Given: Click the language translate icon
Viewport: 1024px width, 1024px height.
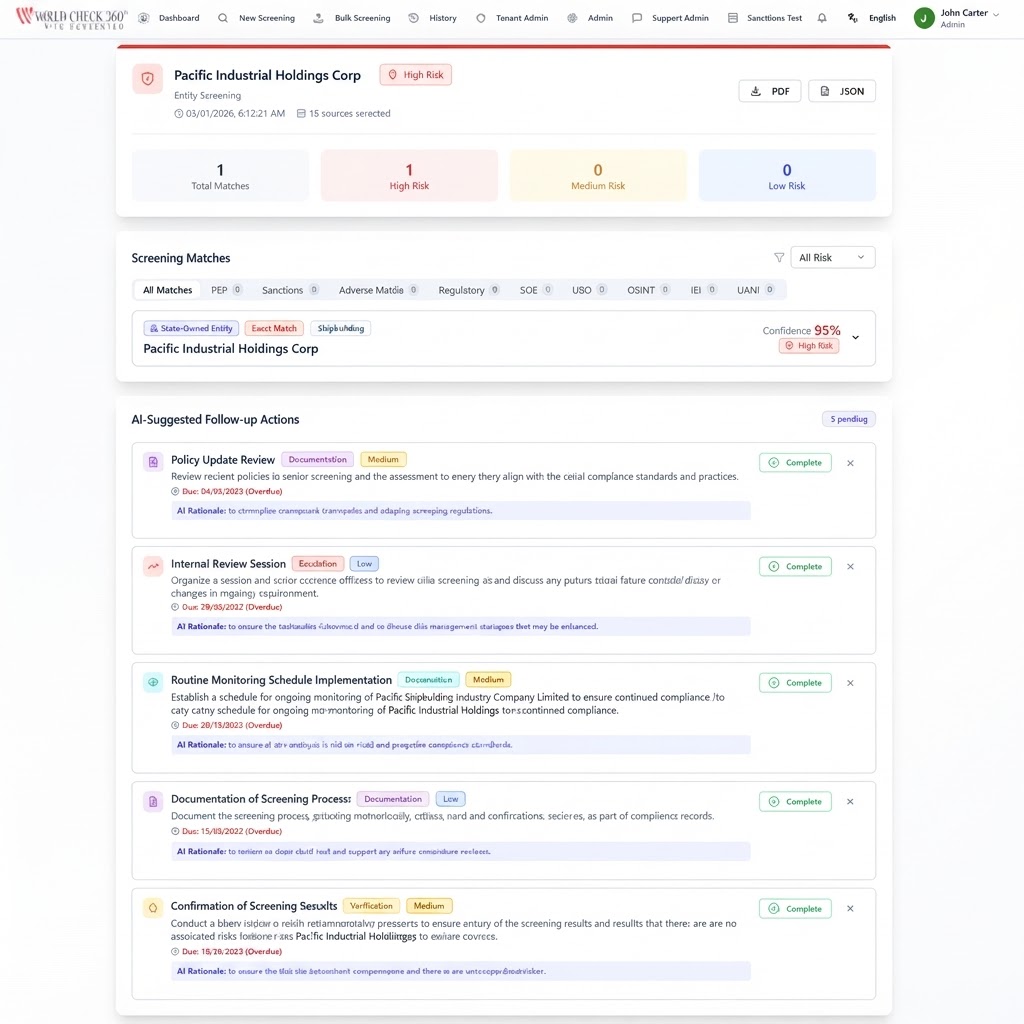Looking at the screenshot, I should [852, 18].
